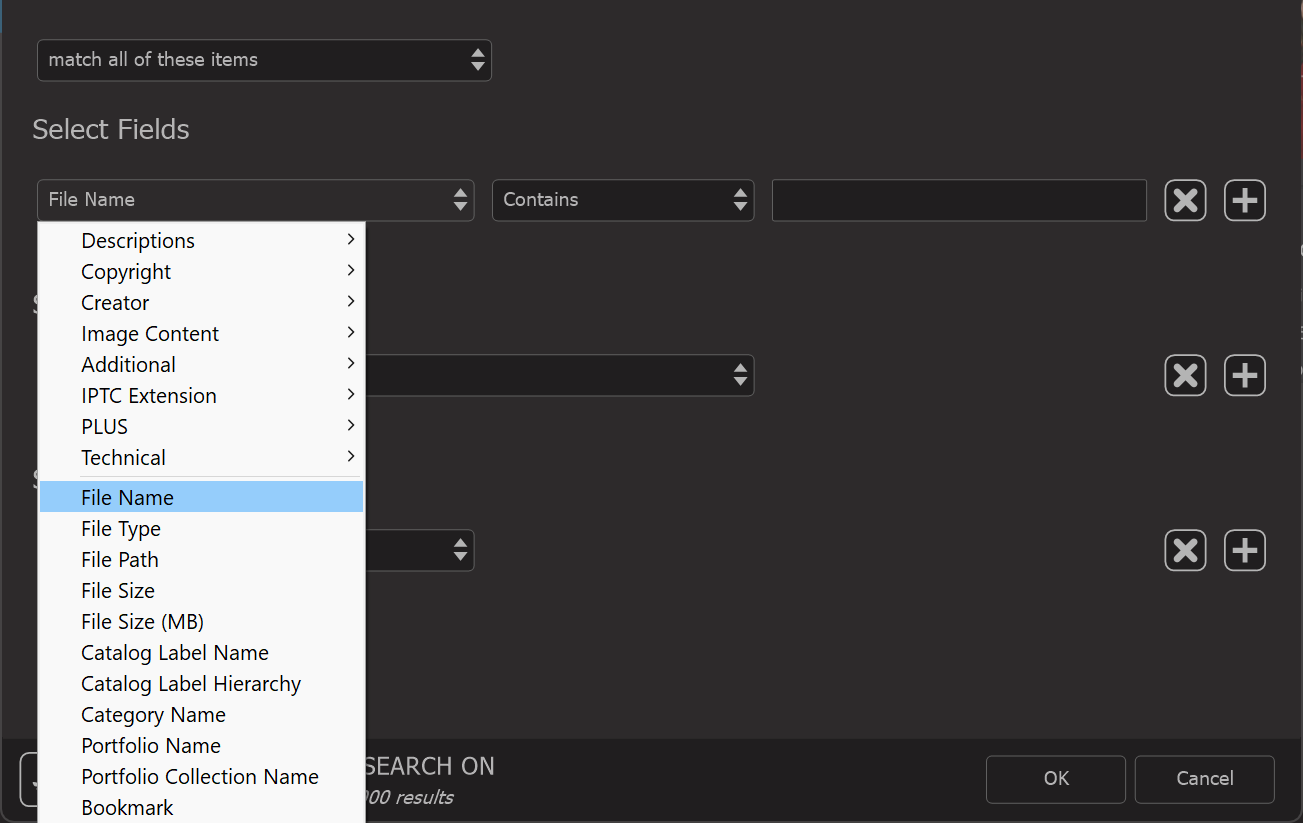Select the highlighted File Name menu entry
1303x823 pixels.
point(201,498)
